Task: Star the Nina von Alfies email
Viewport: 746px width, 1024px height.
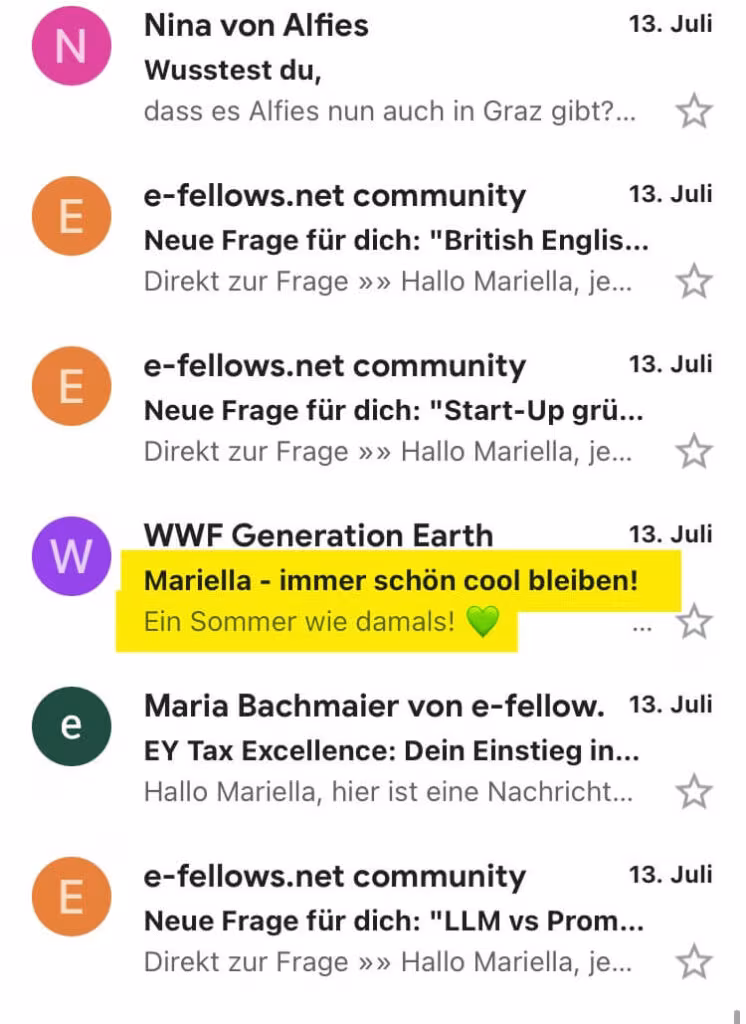Action: [693, 111]
